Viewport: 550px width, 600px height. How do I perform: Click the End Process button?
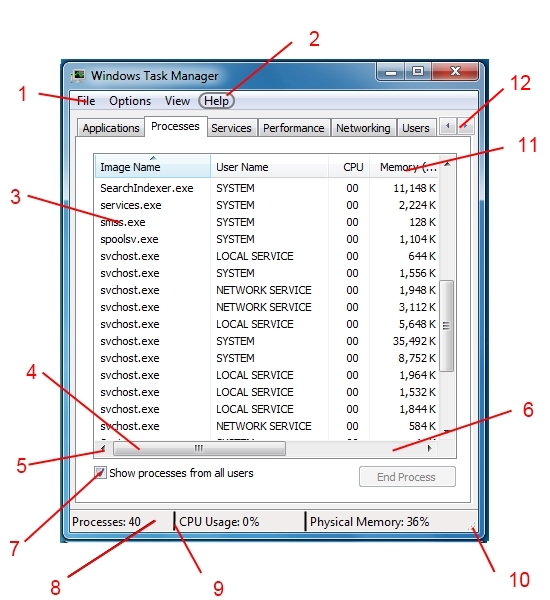tap(407, 477)
